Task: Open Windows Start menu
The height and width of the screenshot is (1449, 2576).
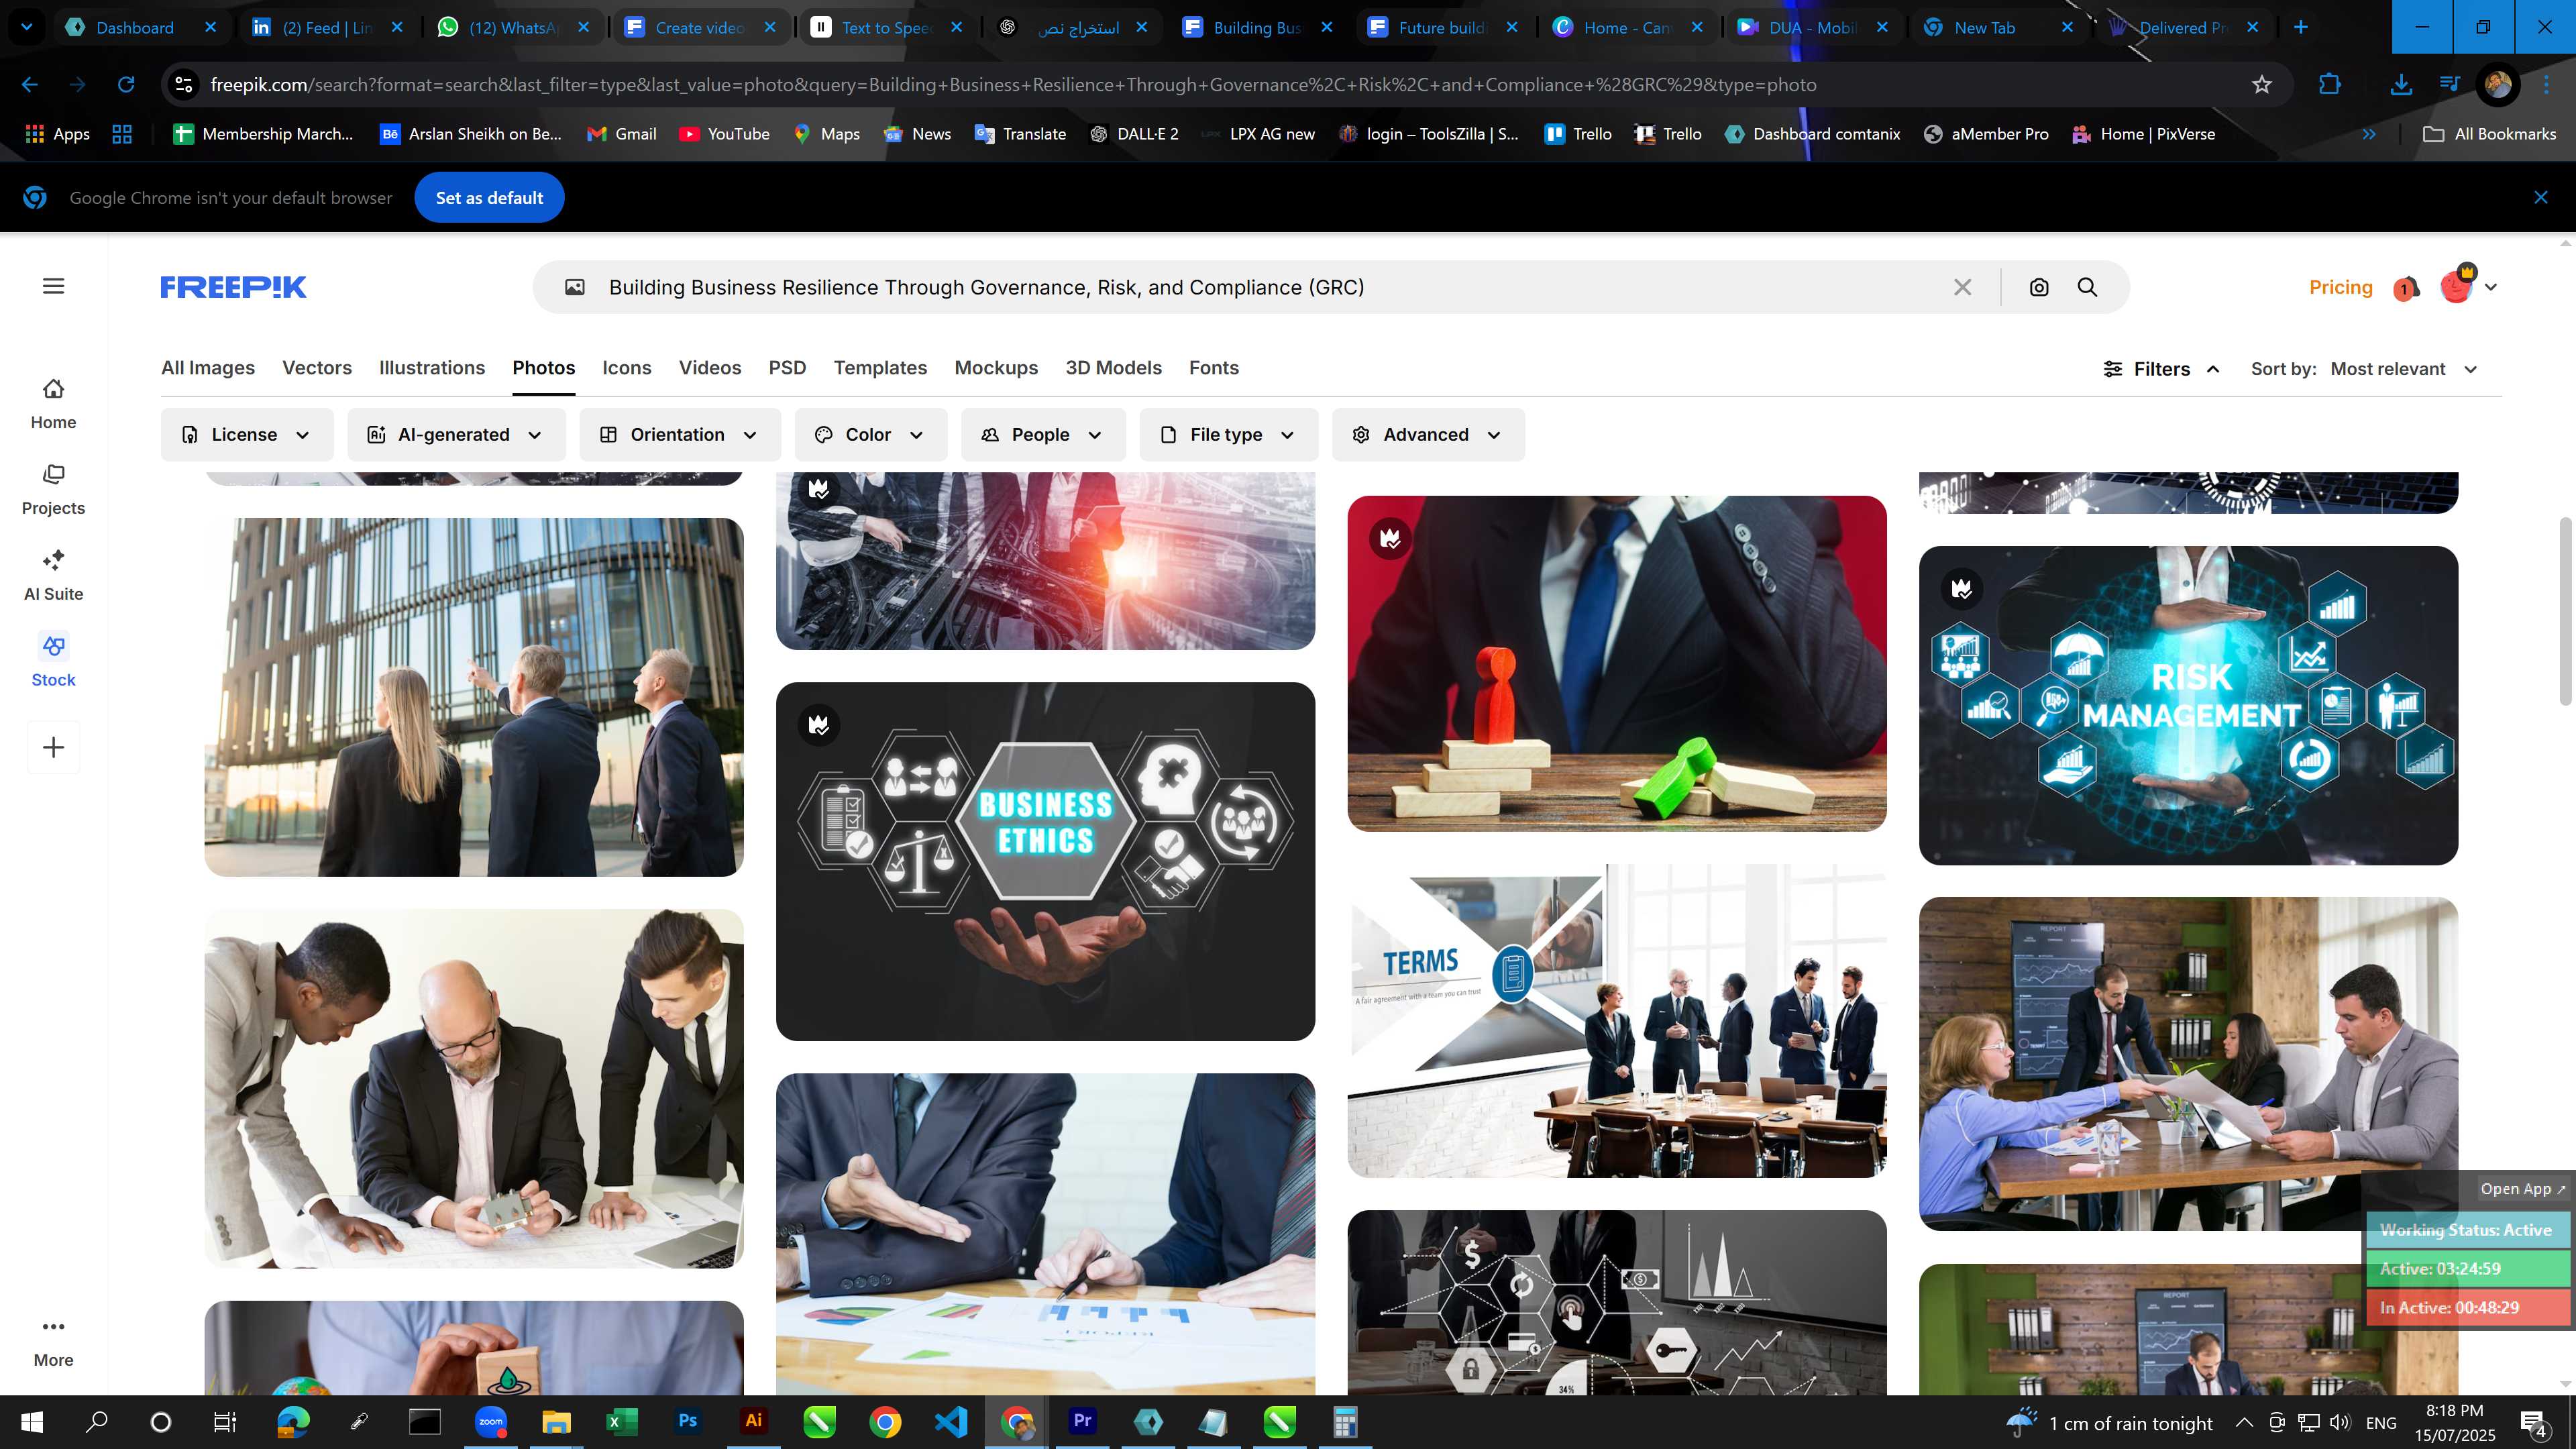Action: [32, 1422]
